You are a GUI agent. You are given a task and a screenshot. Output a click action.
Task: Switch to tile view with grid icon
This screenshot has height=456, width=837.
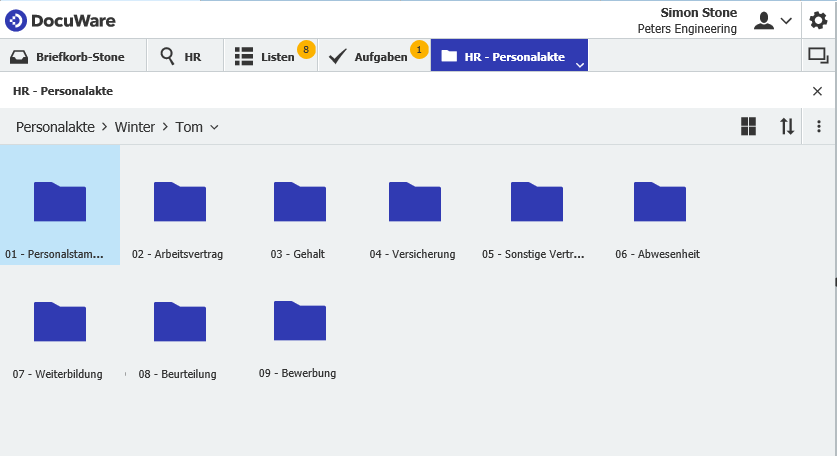[748, 126]
